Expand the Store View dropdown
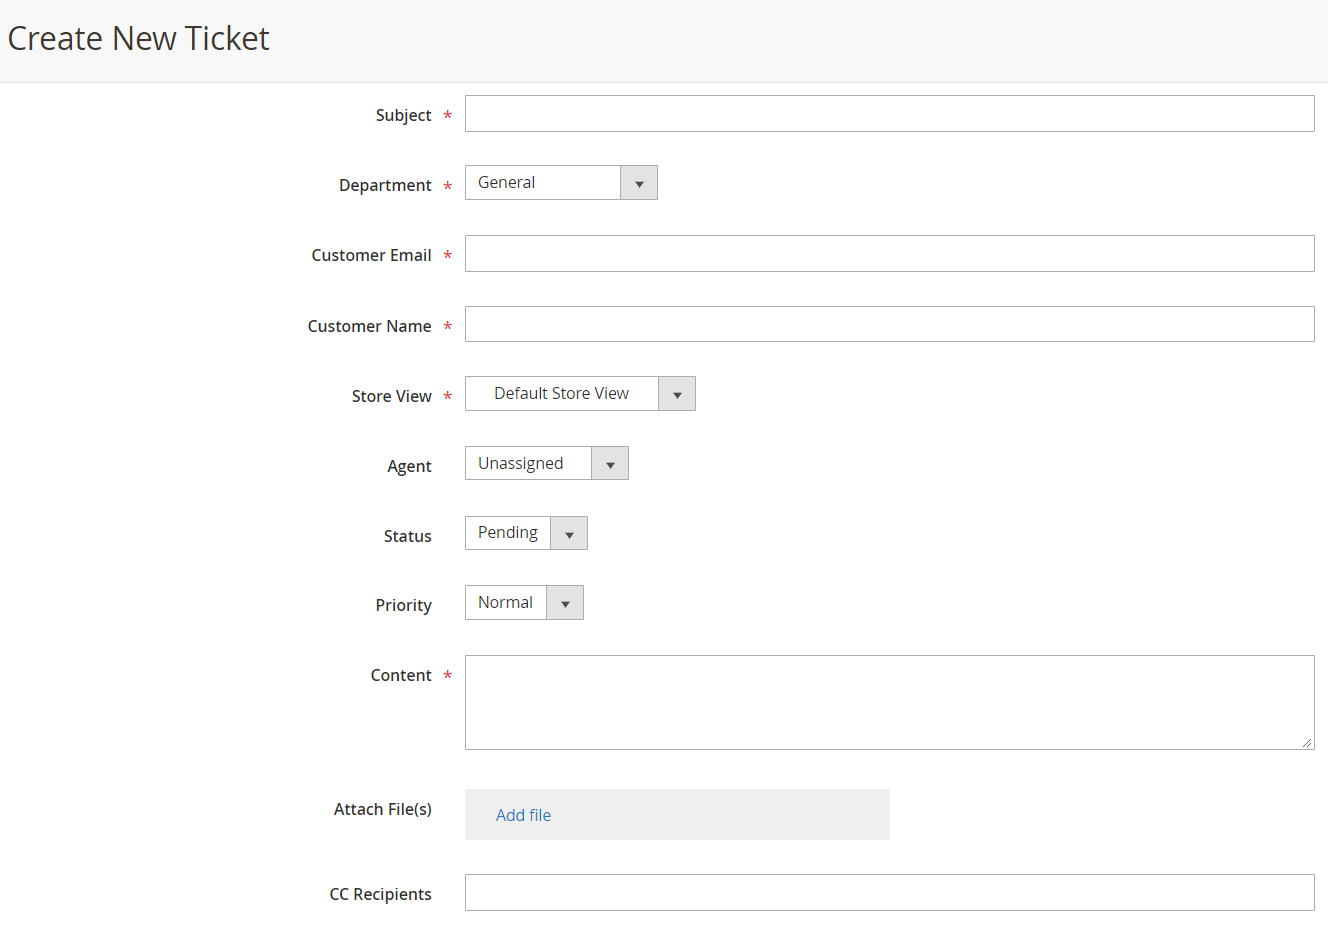The image size is (1328, 927). coord(580,394)
